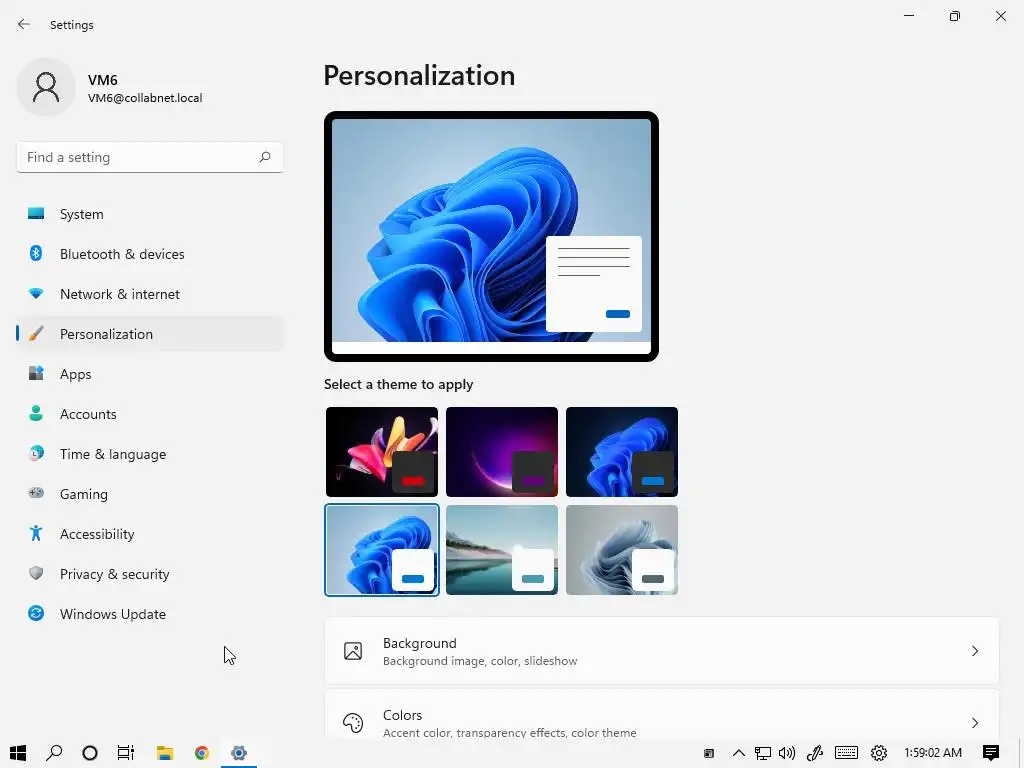Apply the purple glow dark theme

502,452
